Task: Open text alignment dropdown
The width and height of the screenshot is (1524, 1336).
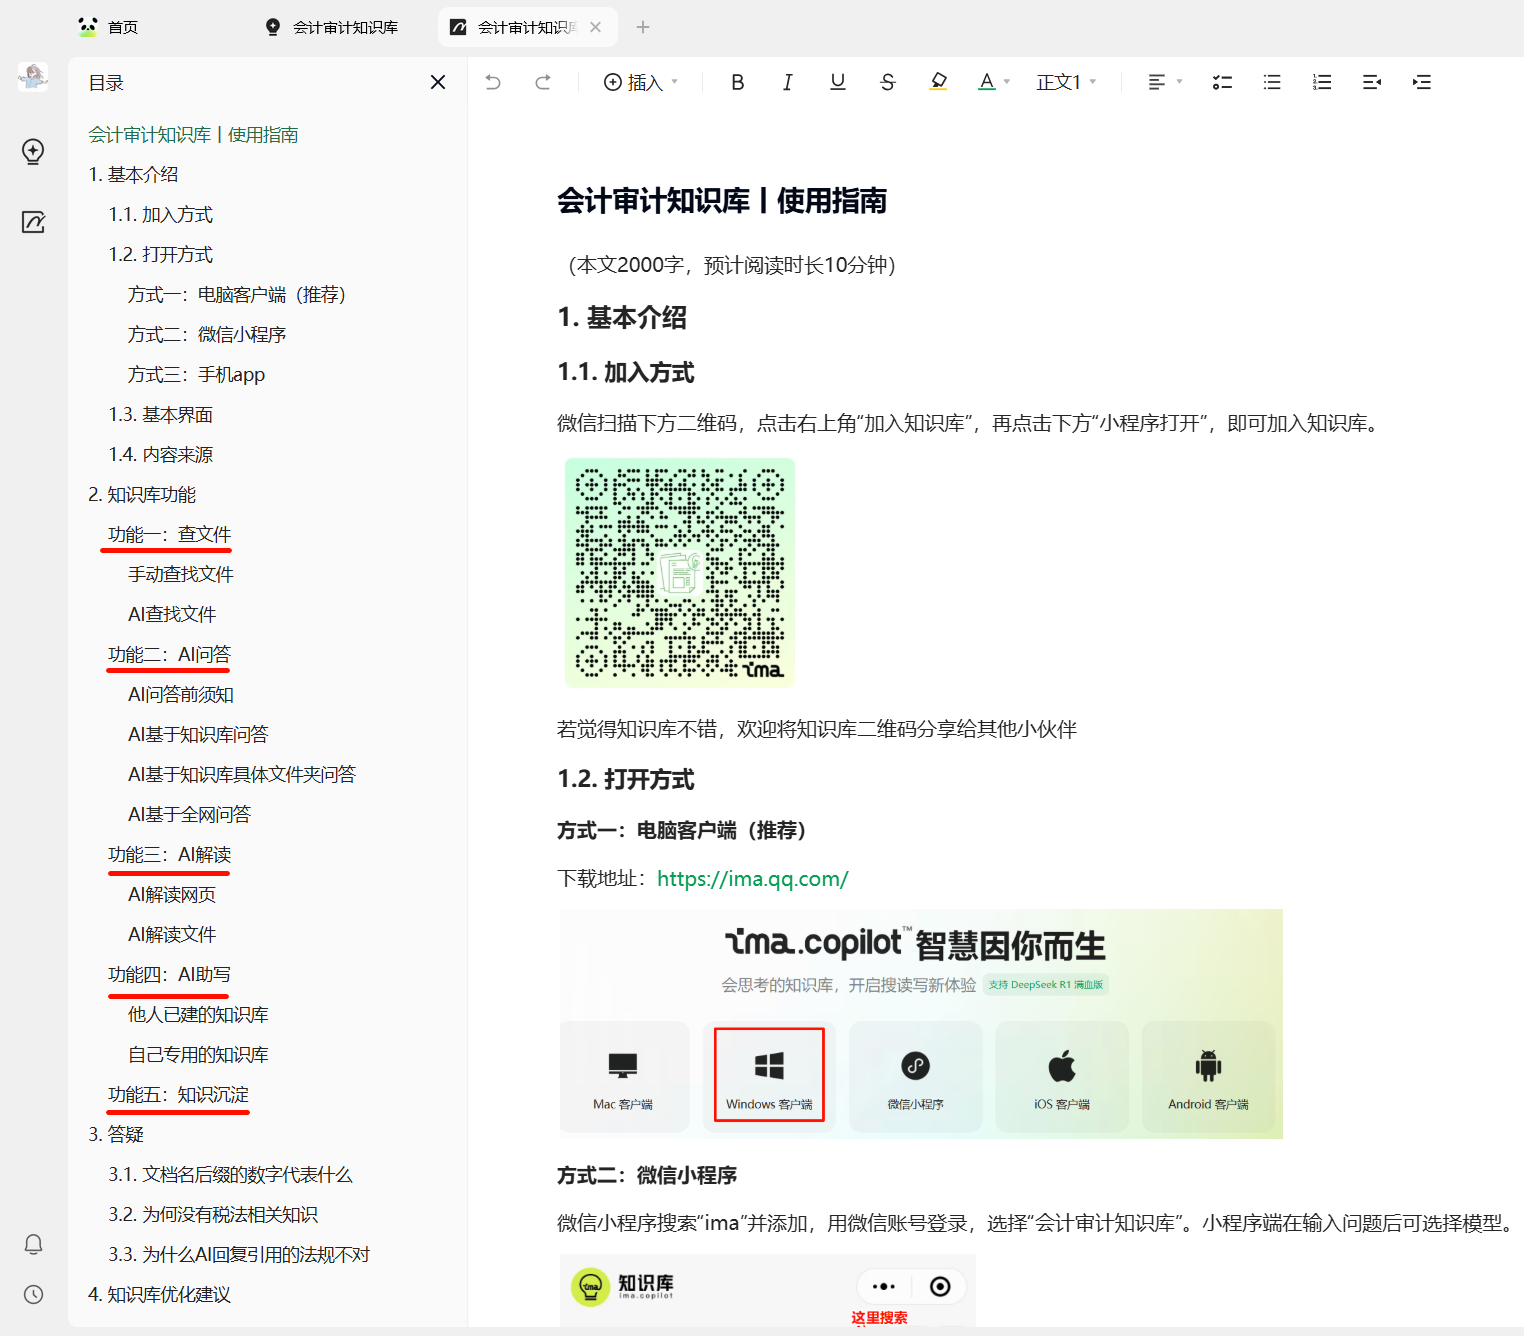Action: [1165, 82]
